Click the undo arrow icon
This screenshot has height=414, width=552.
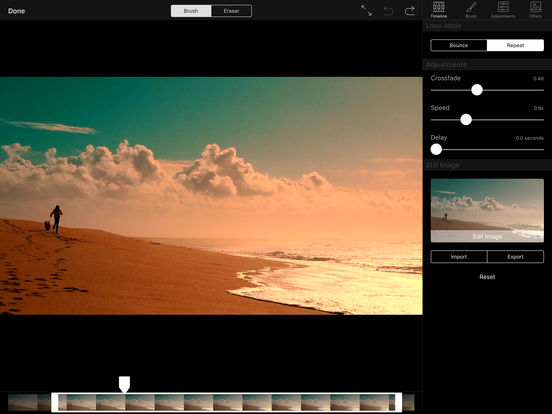pyautogui.click(x=388, y=11)
